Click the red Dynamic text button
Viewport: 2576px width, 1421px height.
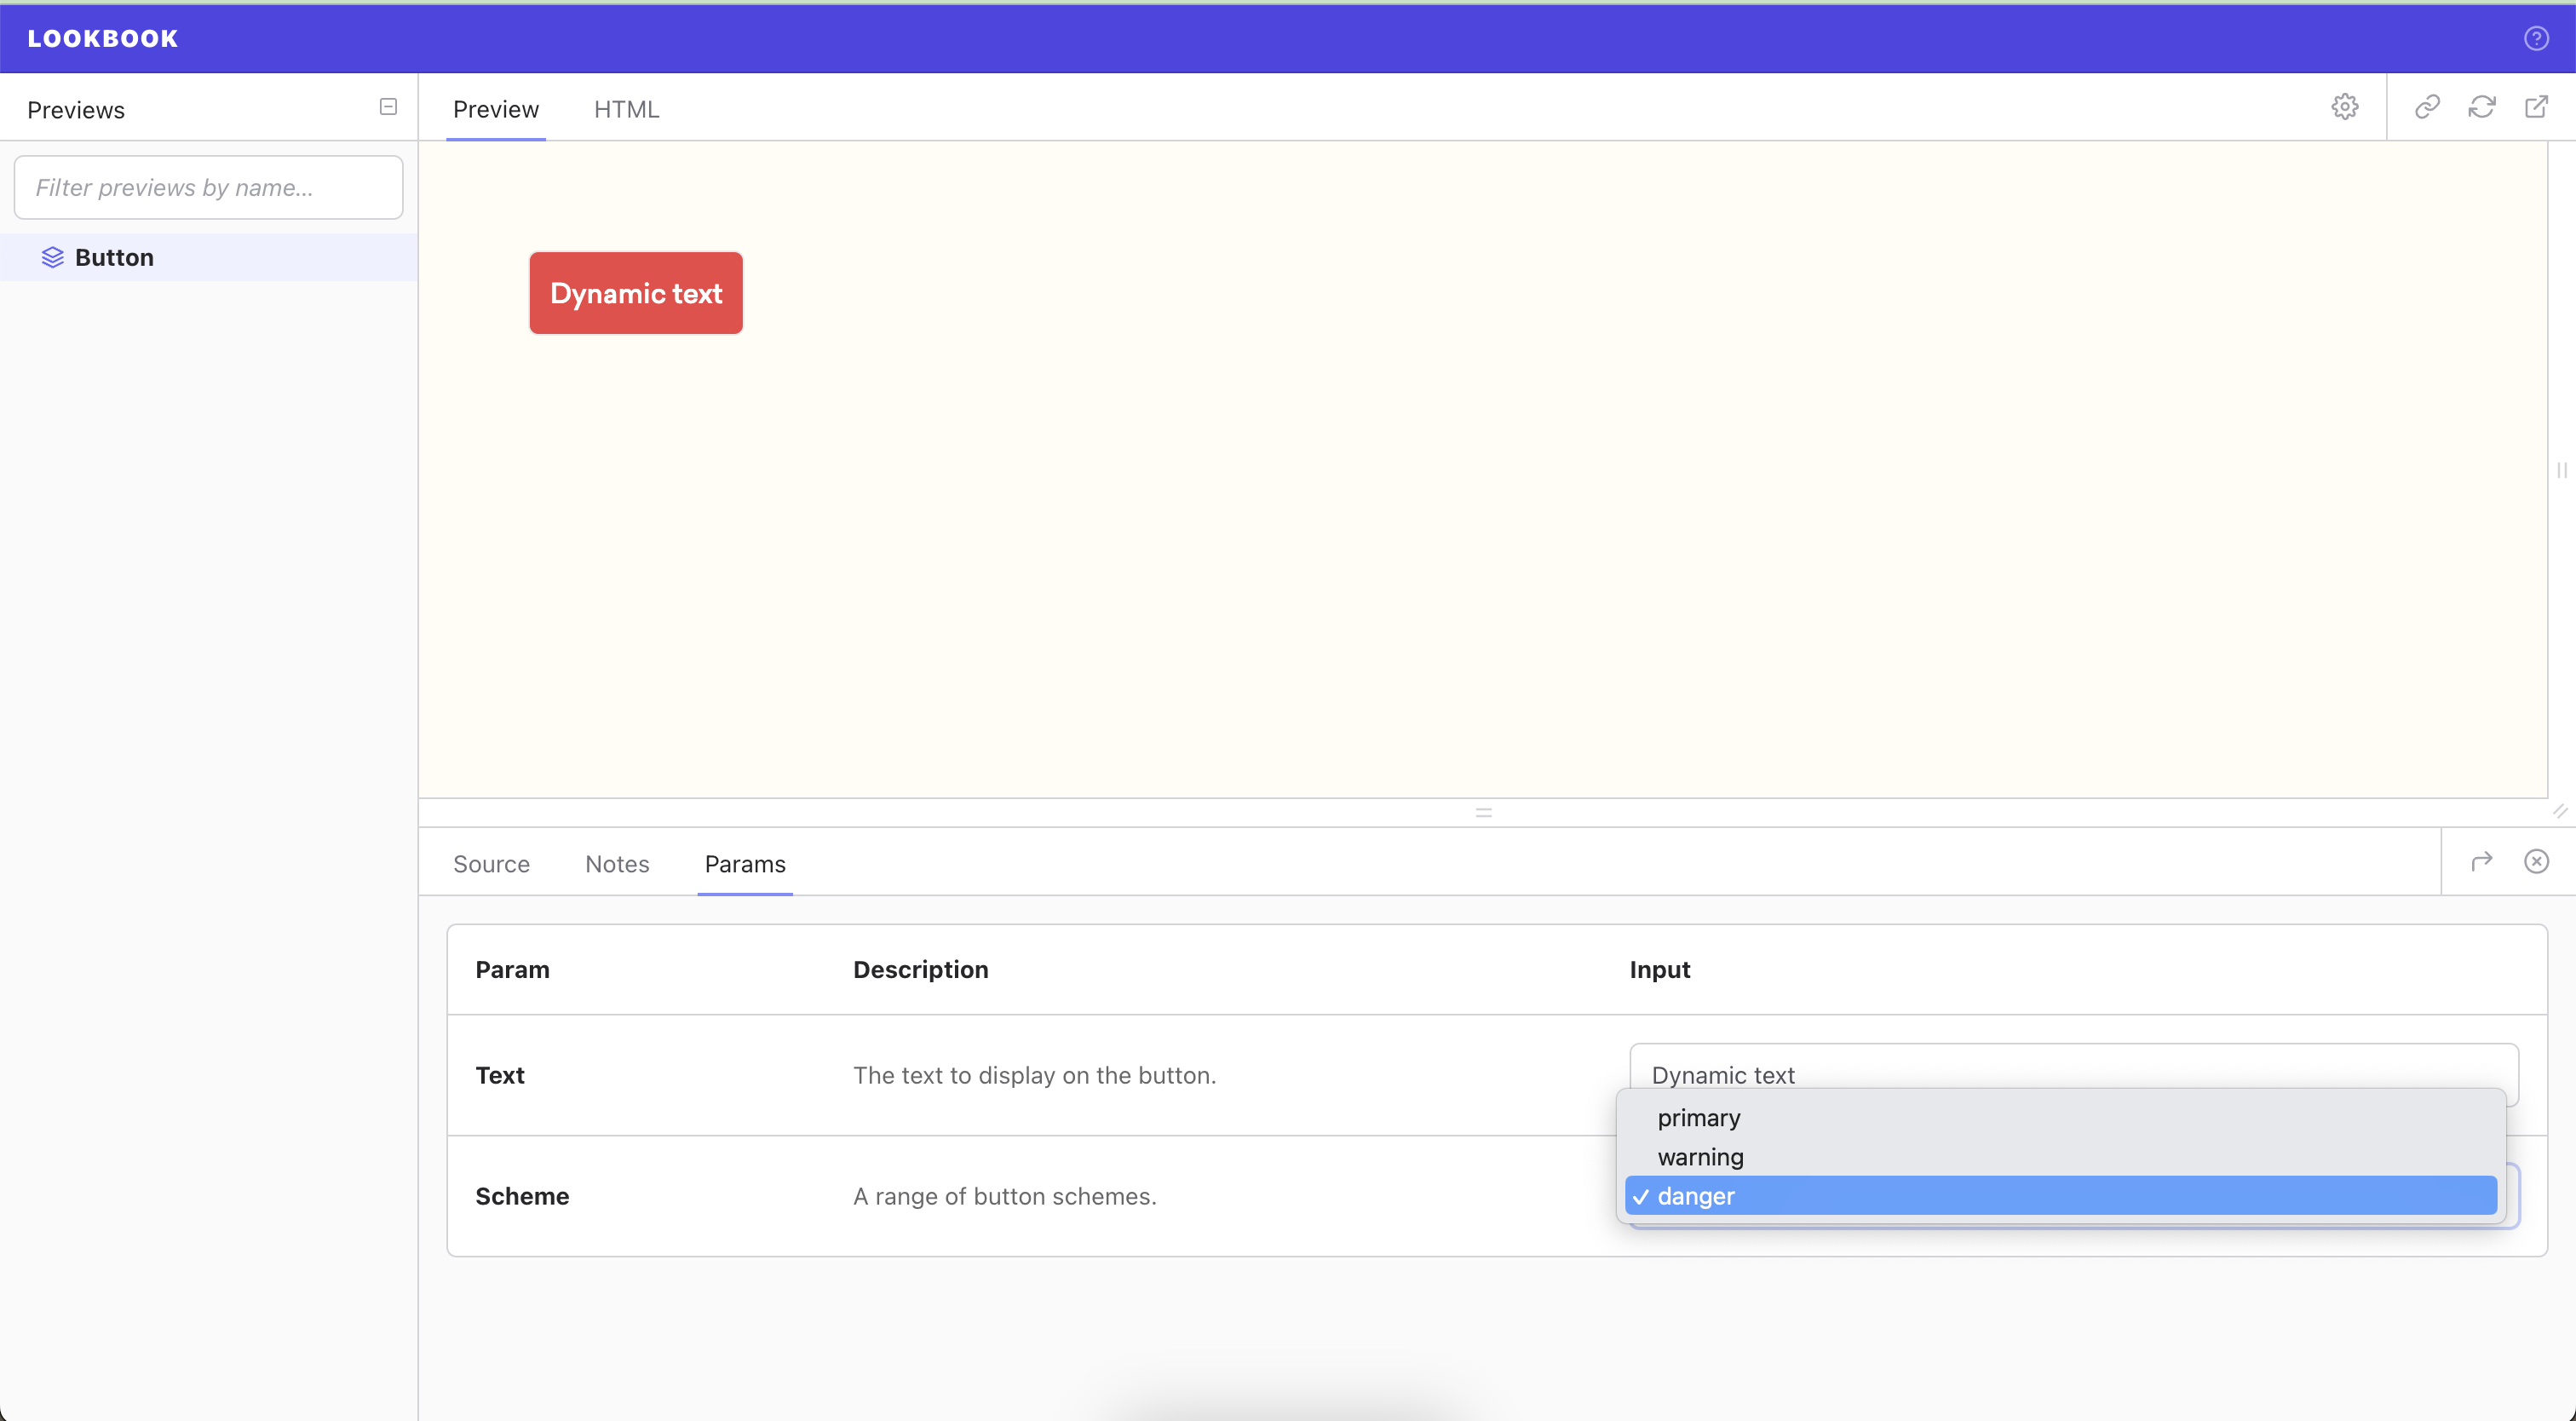click(636, 293)
